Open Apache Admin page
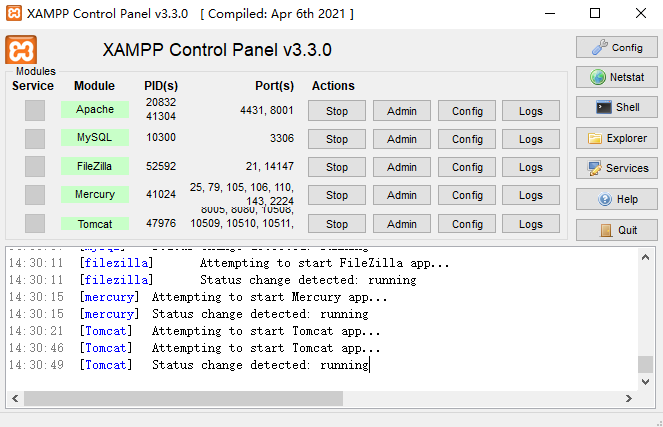 point(402,111)
